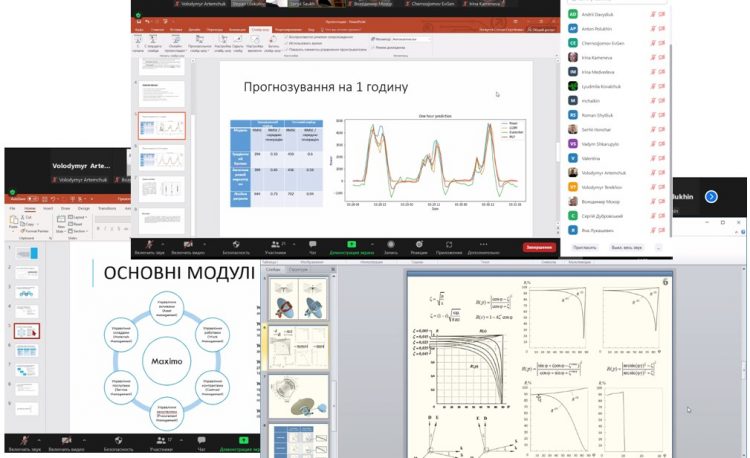Image resolution: width=750 pixels, height=458 pixels.
Task: Click Set Up Slide Show icon in top PowerPoint ribbon
Action: click(x=222, y=43)
